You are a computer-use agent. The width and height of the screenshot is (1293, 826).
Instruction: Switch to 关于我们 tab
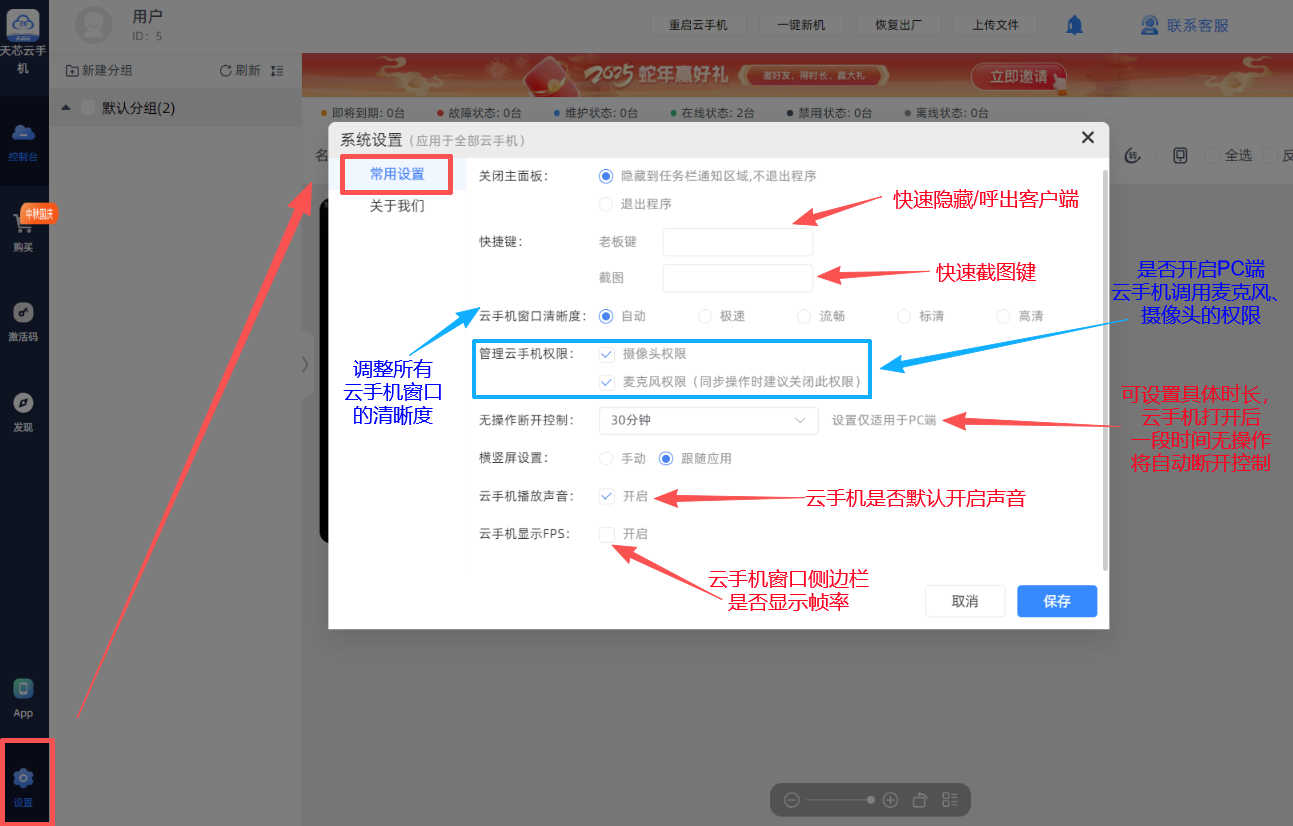click(397, 206)
